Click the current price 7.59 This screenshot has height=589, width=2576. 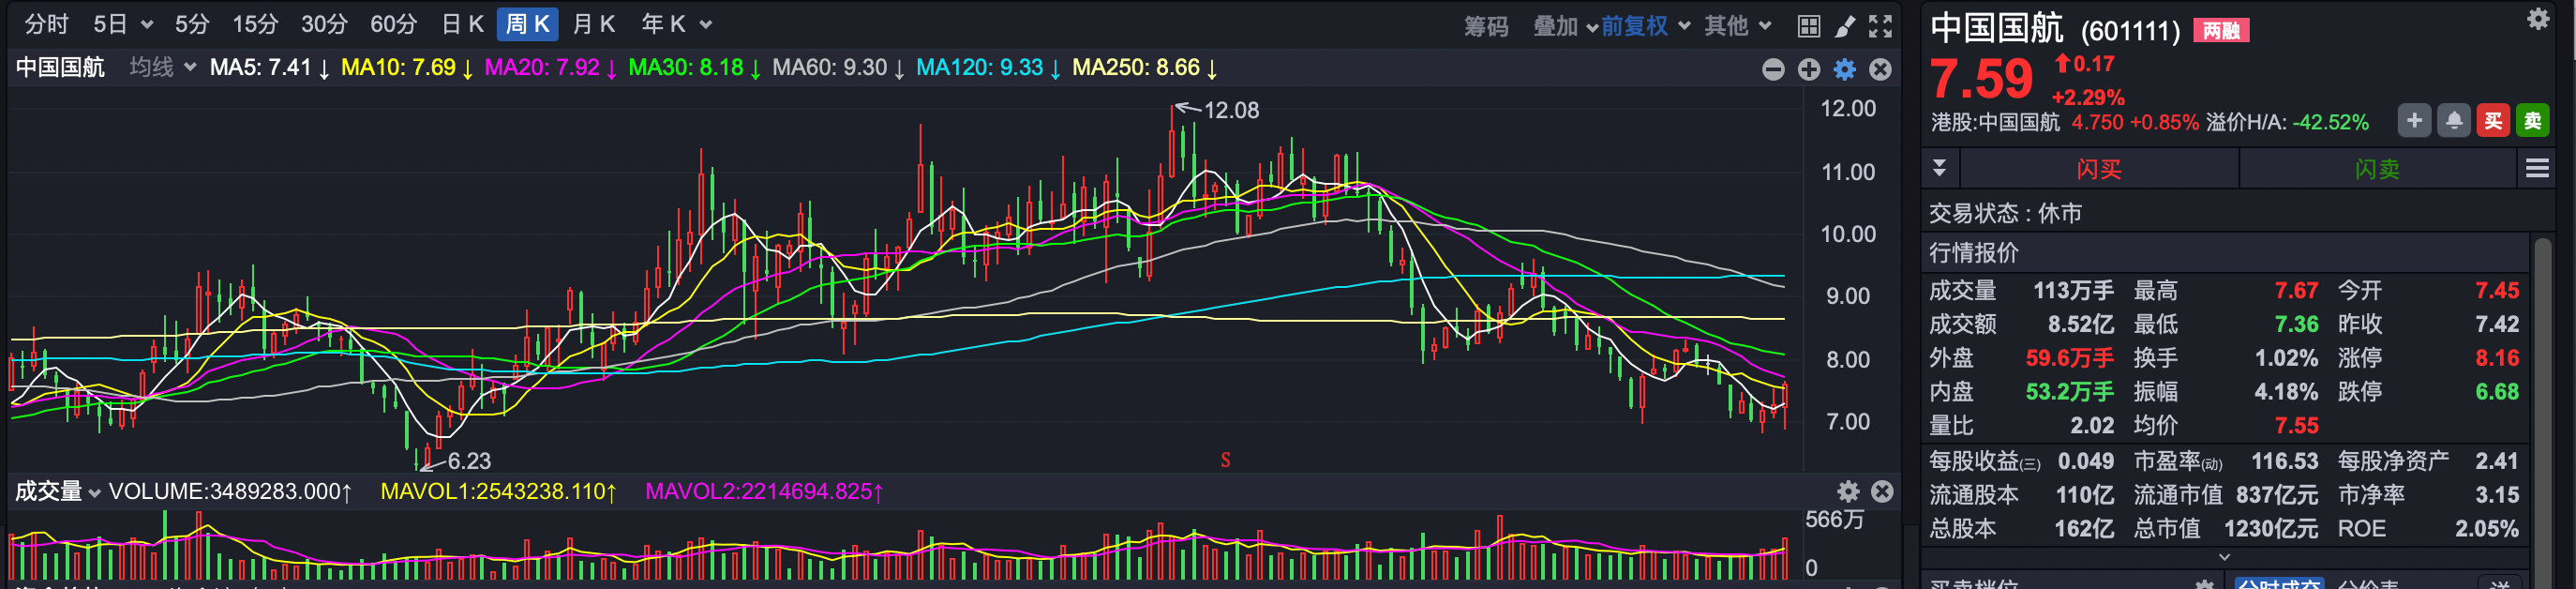tap(1981, 79)
